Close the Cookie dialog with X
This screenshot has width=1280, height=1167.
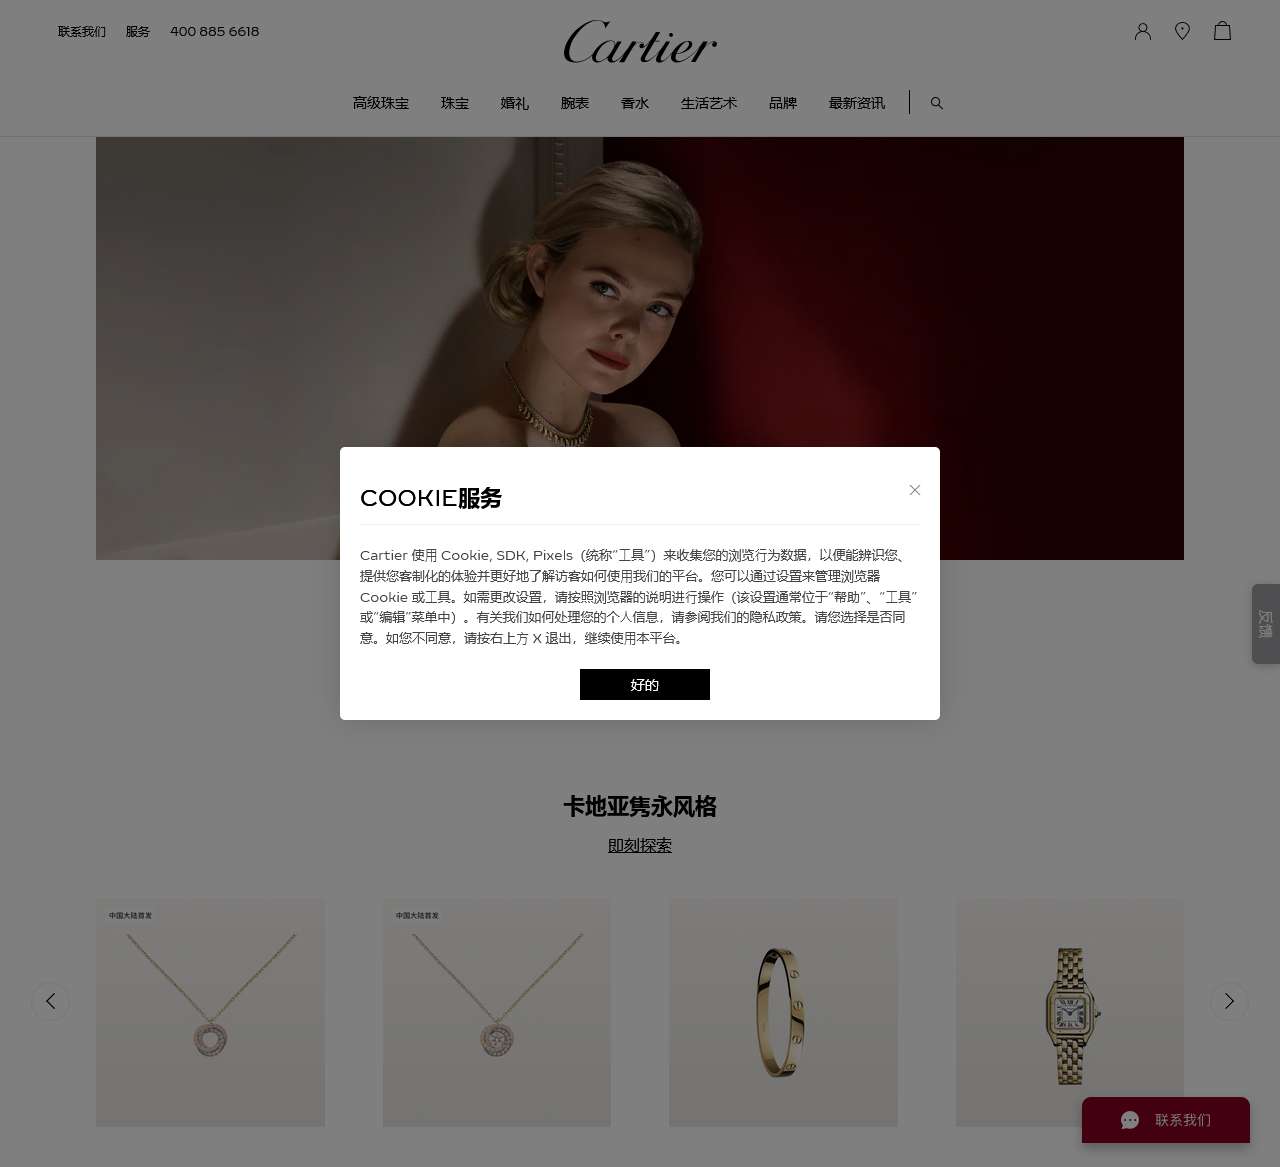pos(915,490)
